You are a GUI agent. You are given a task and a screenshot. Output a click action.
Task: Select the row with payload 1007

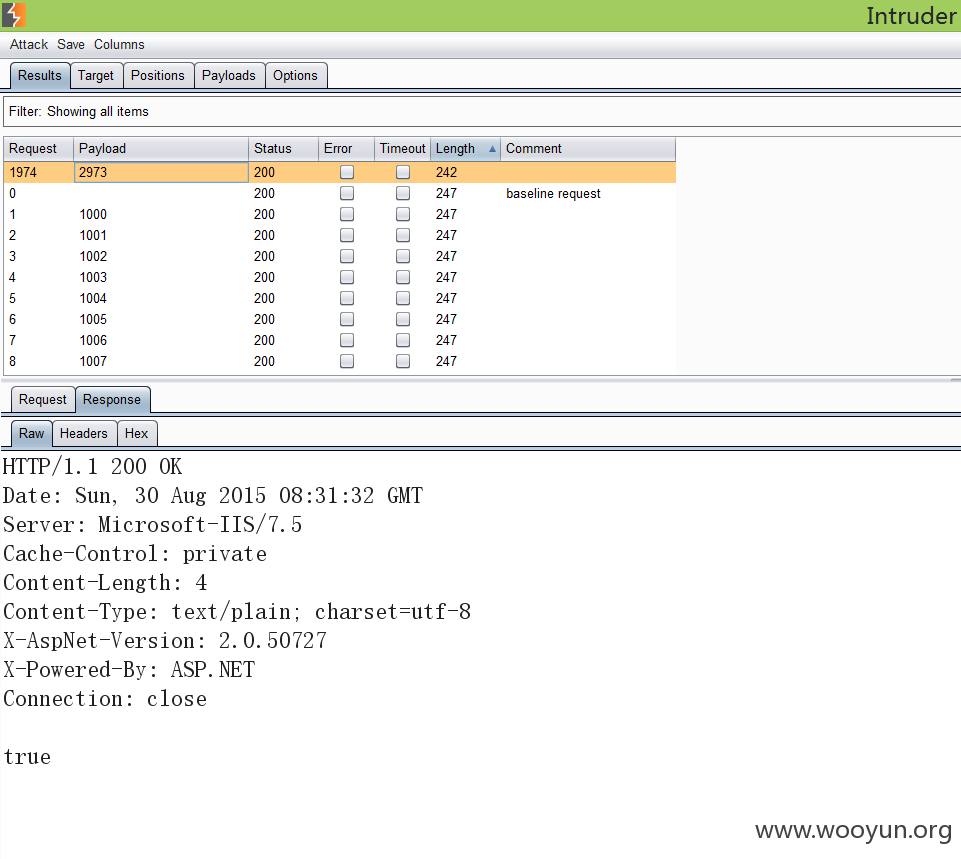[x=340, y=361]
